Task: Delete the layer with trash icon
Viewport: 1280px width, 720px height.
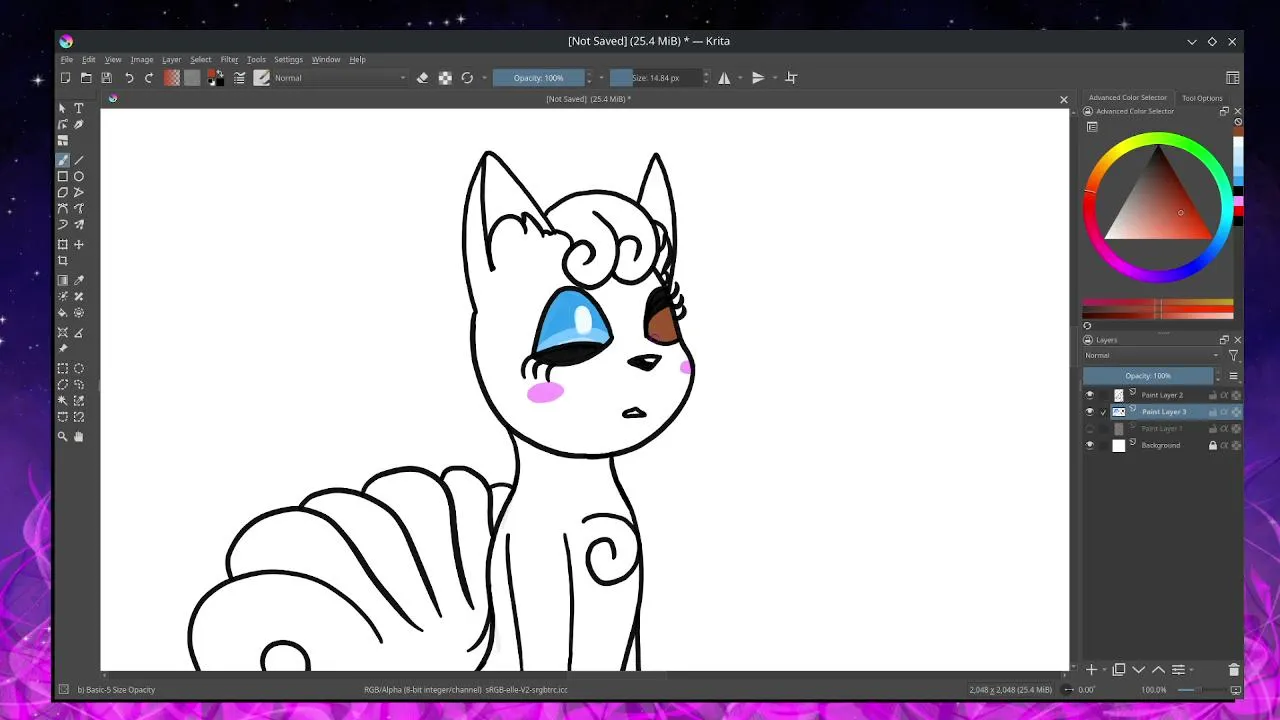Action: [1234, 670]
